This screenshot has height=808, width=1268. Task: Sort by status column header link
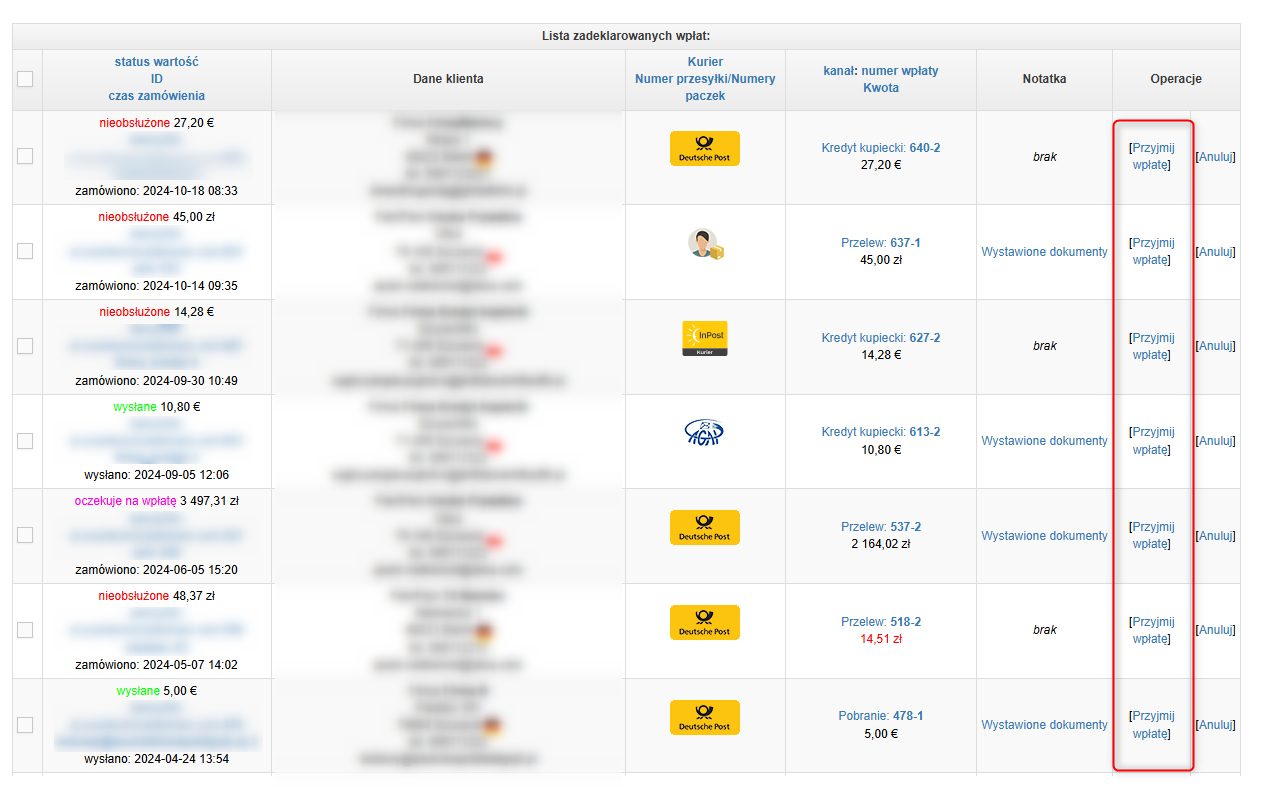click(132, 62)
